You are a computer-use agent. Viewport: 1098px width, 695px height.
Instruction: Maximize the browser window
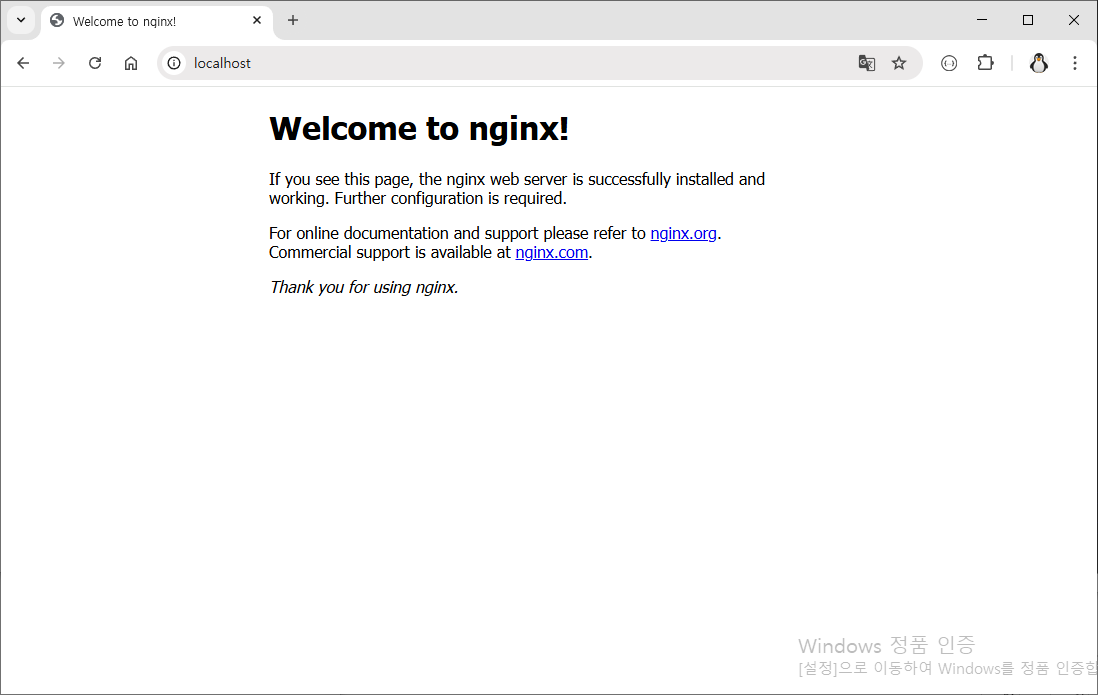(x=1028, y=20)
